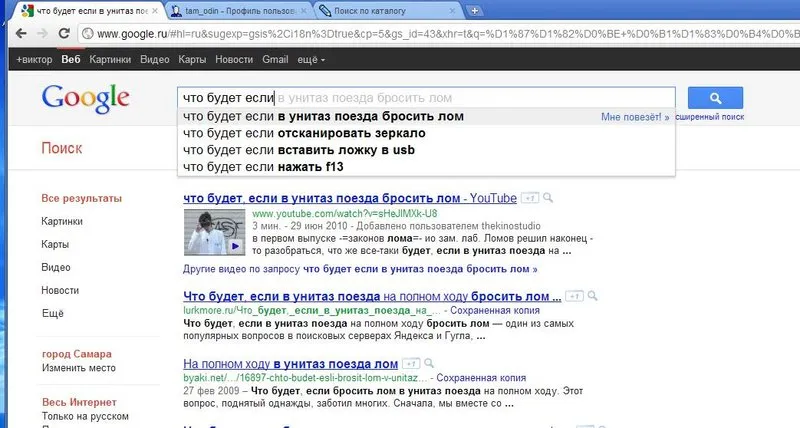Reload the page with the refresh icon
Screen dimensions: 800x428
click(x=64, y=34)
